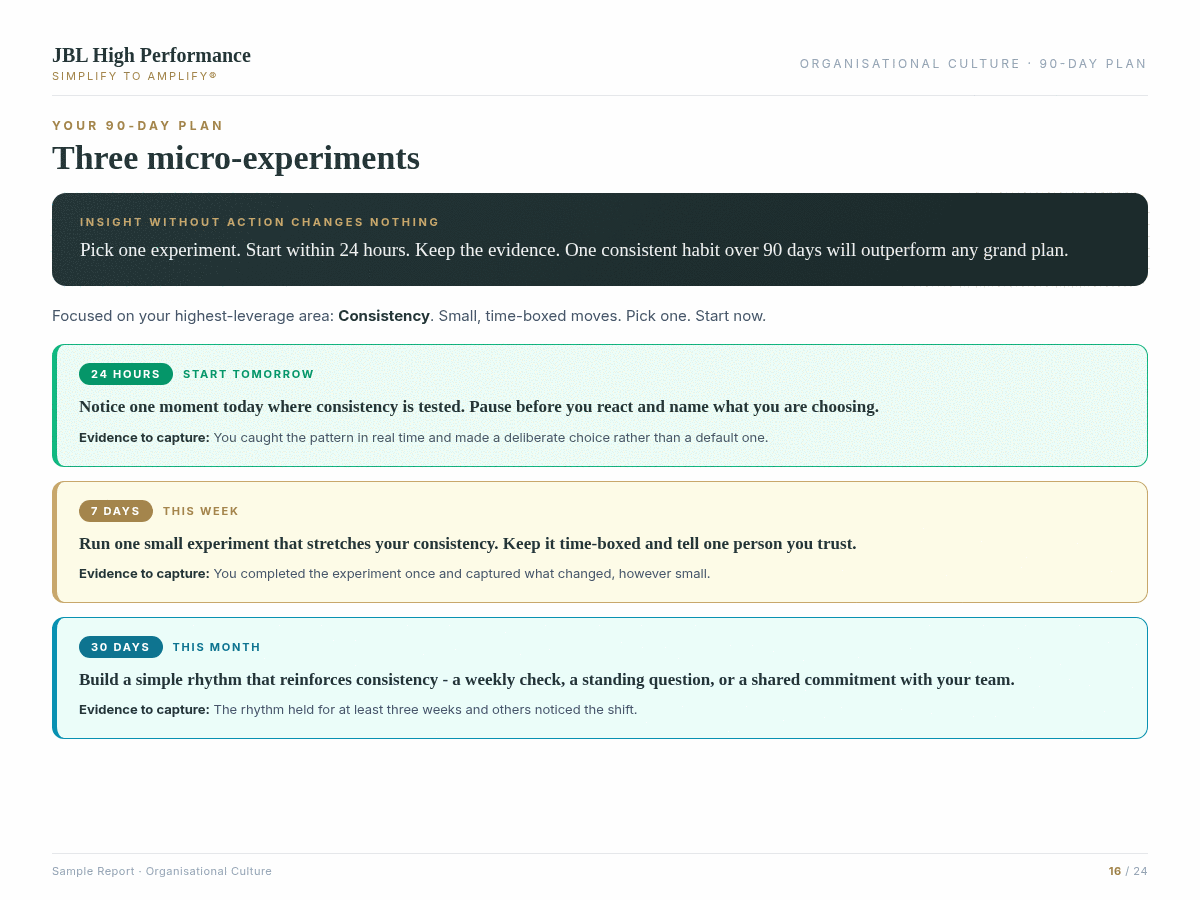Click the bold word Consistency
This screenshot has width=1200, height=900.
point(384,316)
